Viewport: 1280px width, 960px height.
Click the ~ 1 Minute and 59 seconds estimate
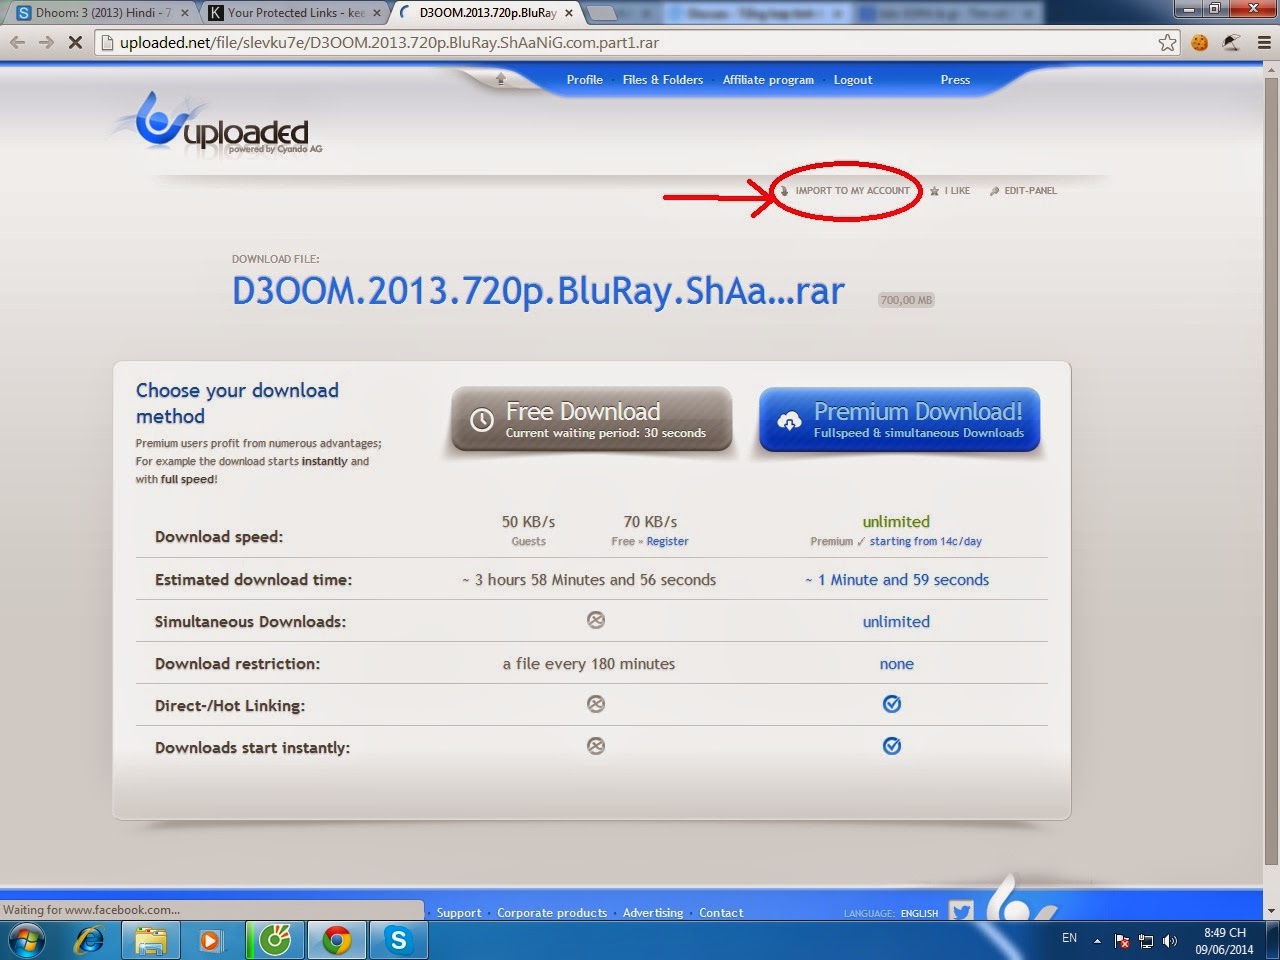coord(897,579)
